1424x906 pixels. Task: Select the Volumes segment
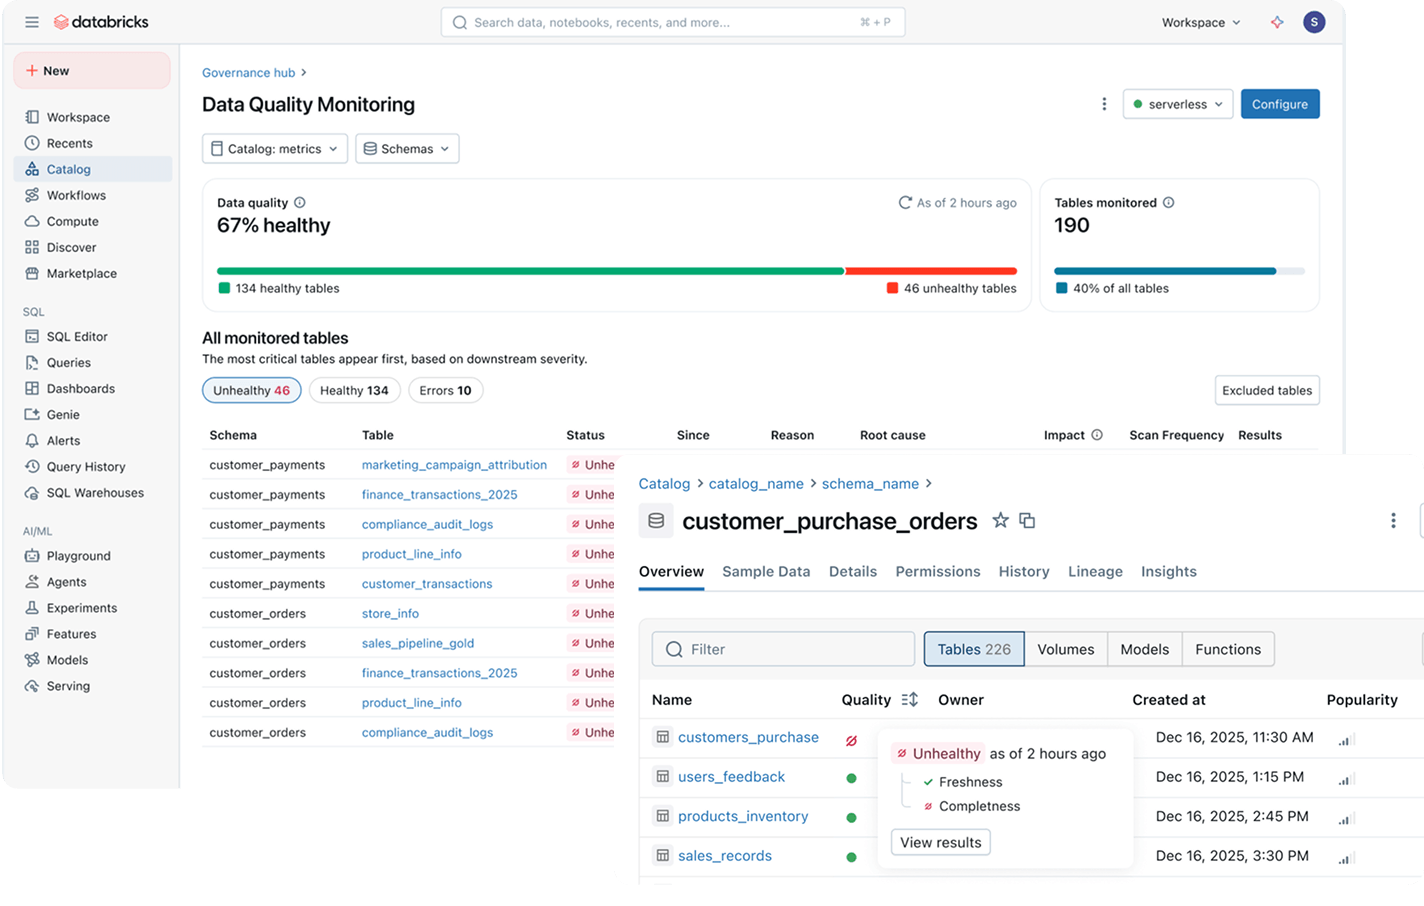point(1066,649)
